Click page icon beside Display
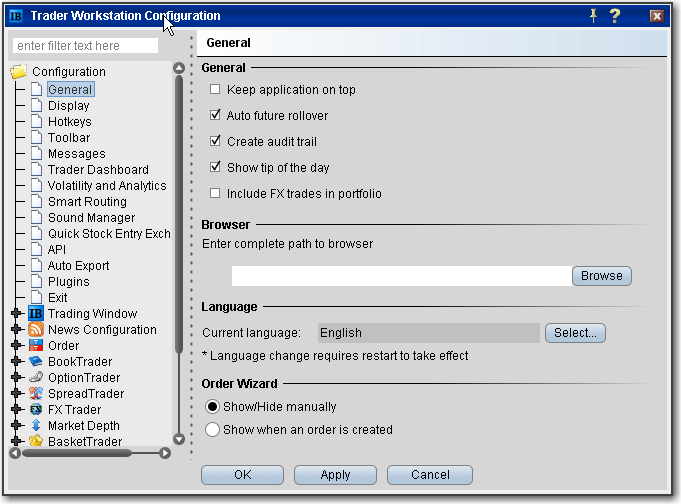 tap(37, 106)
